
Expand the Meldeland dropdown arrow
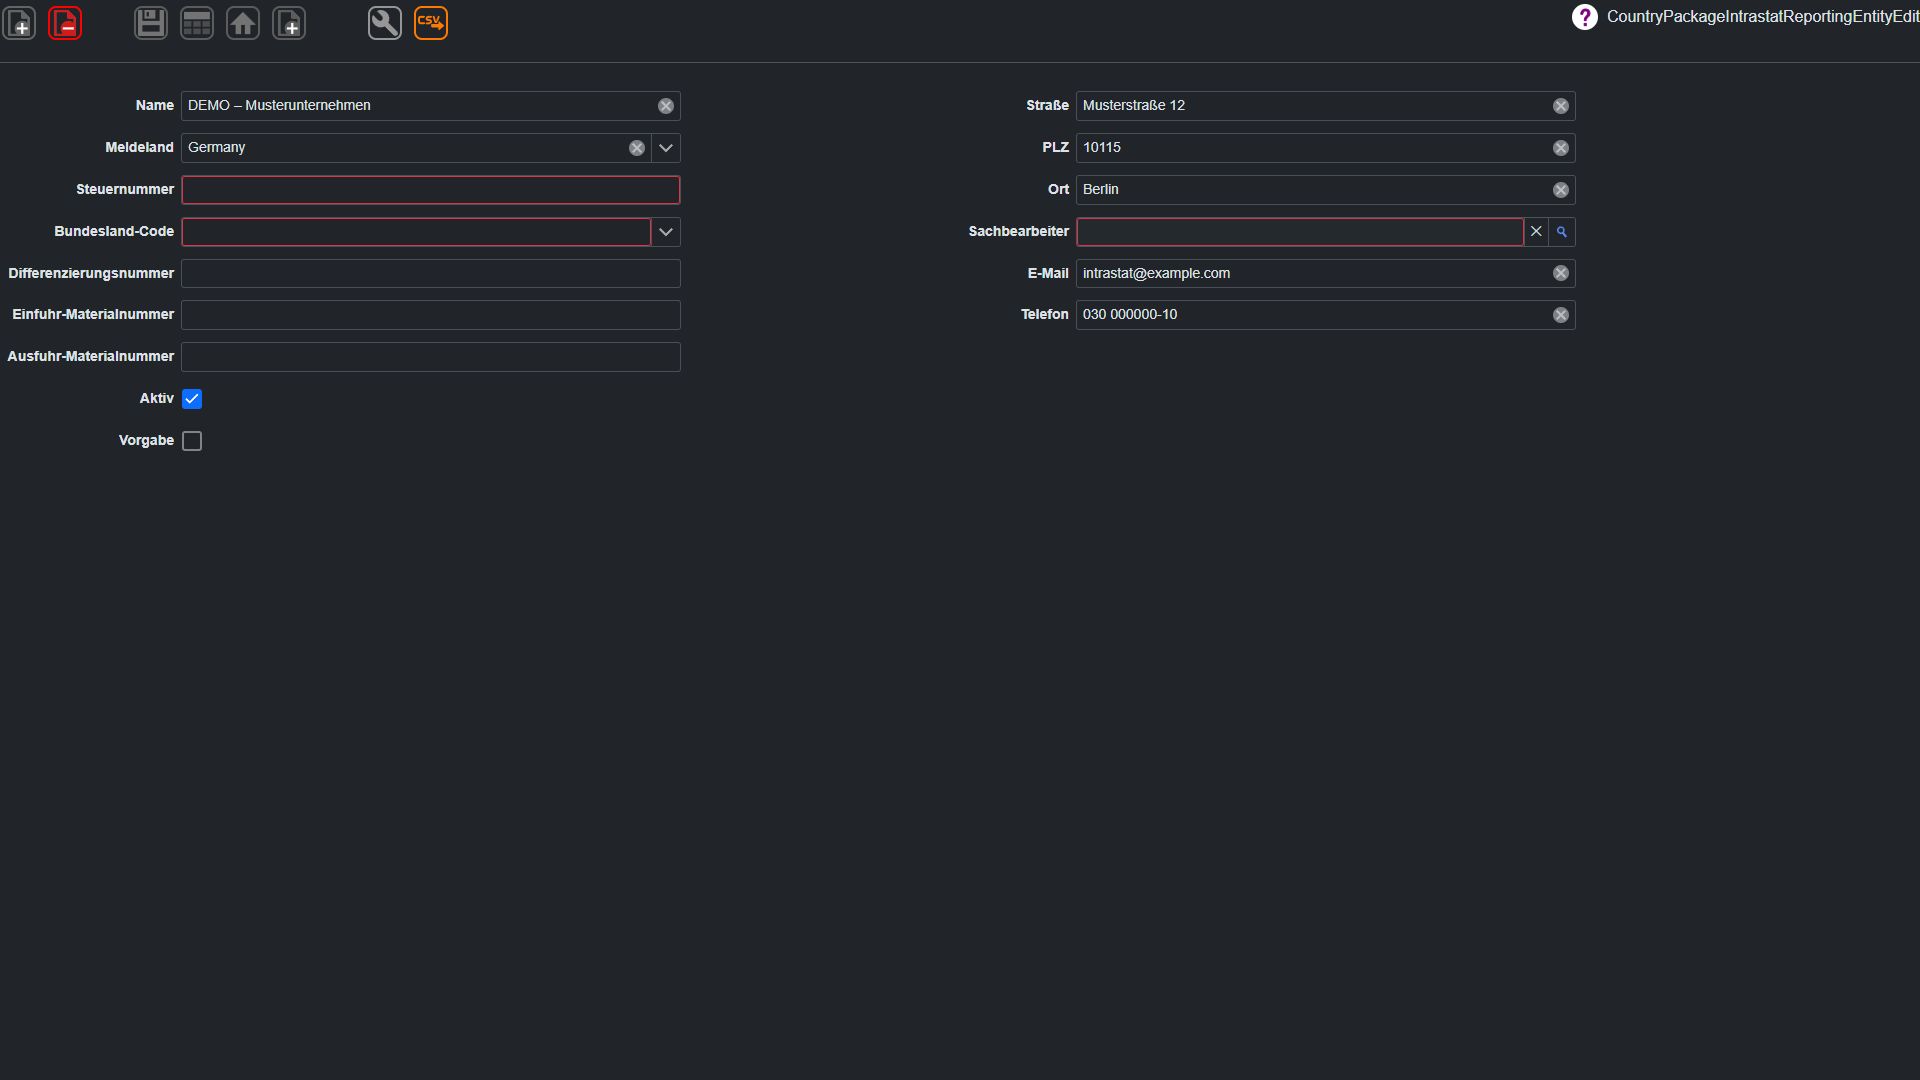tap(666, 148)
